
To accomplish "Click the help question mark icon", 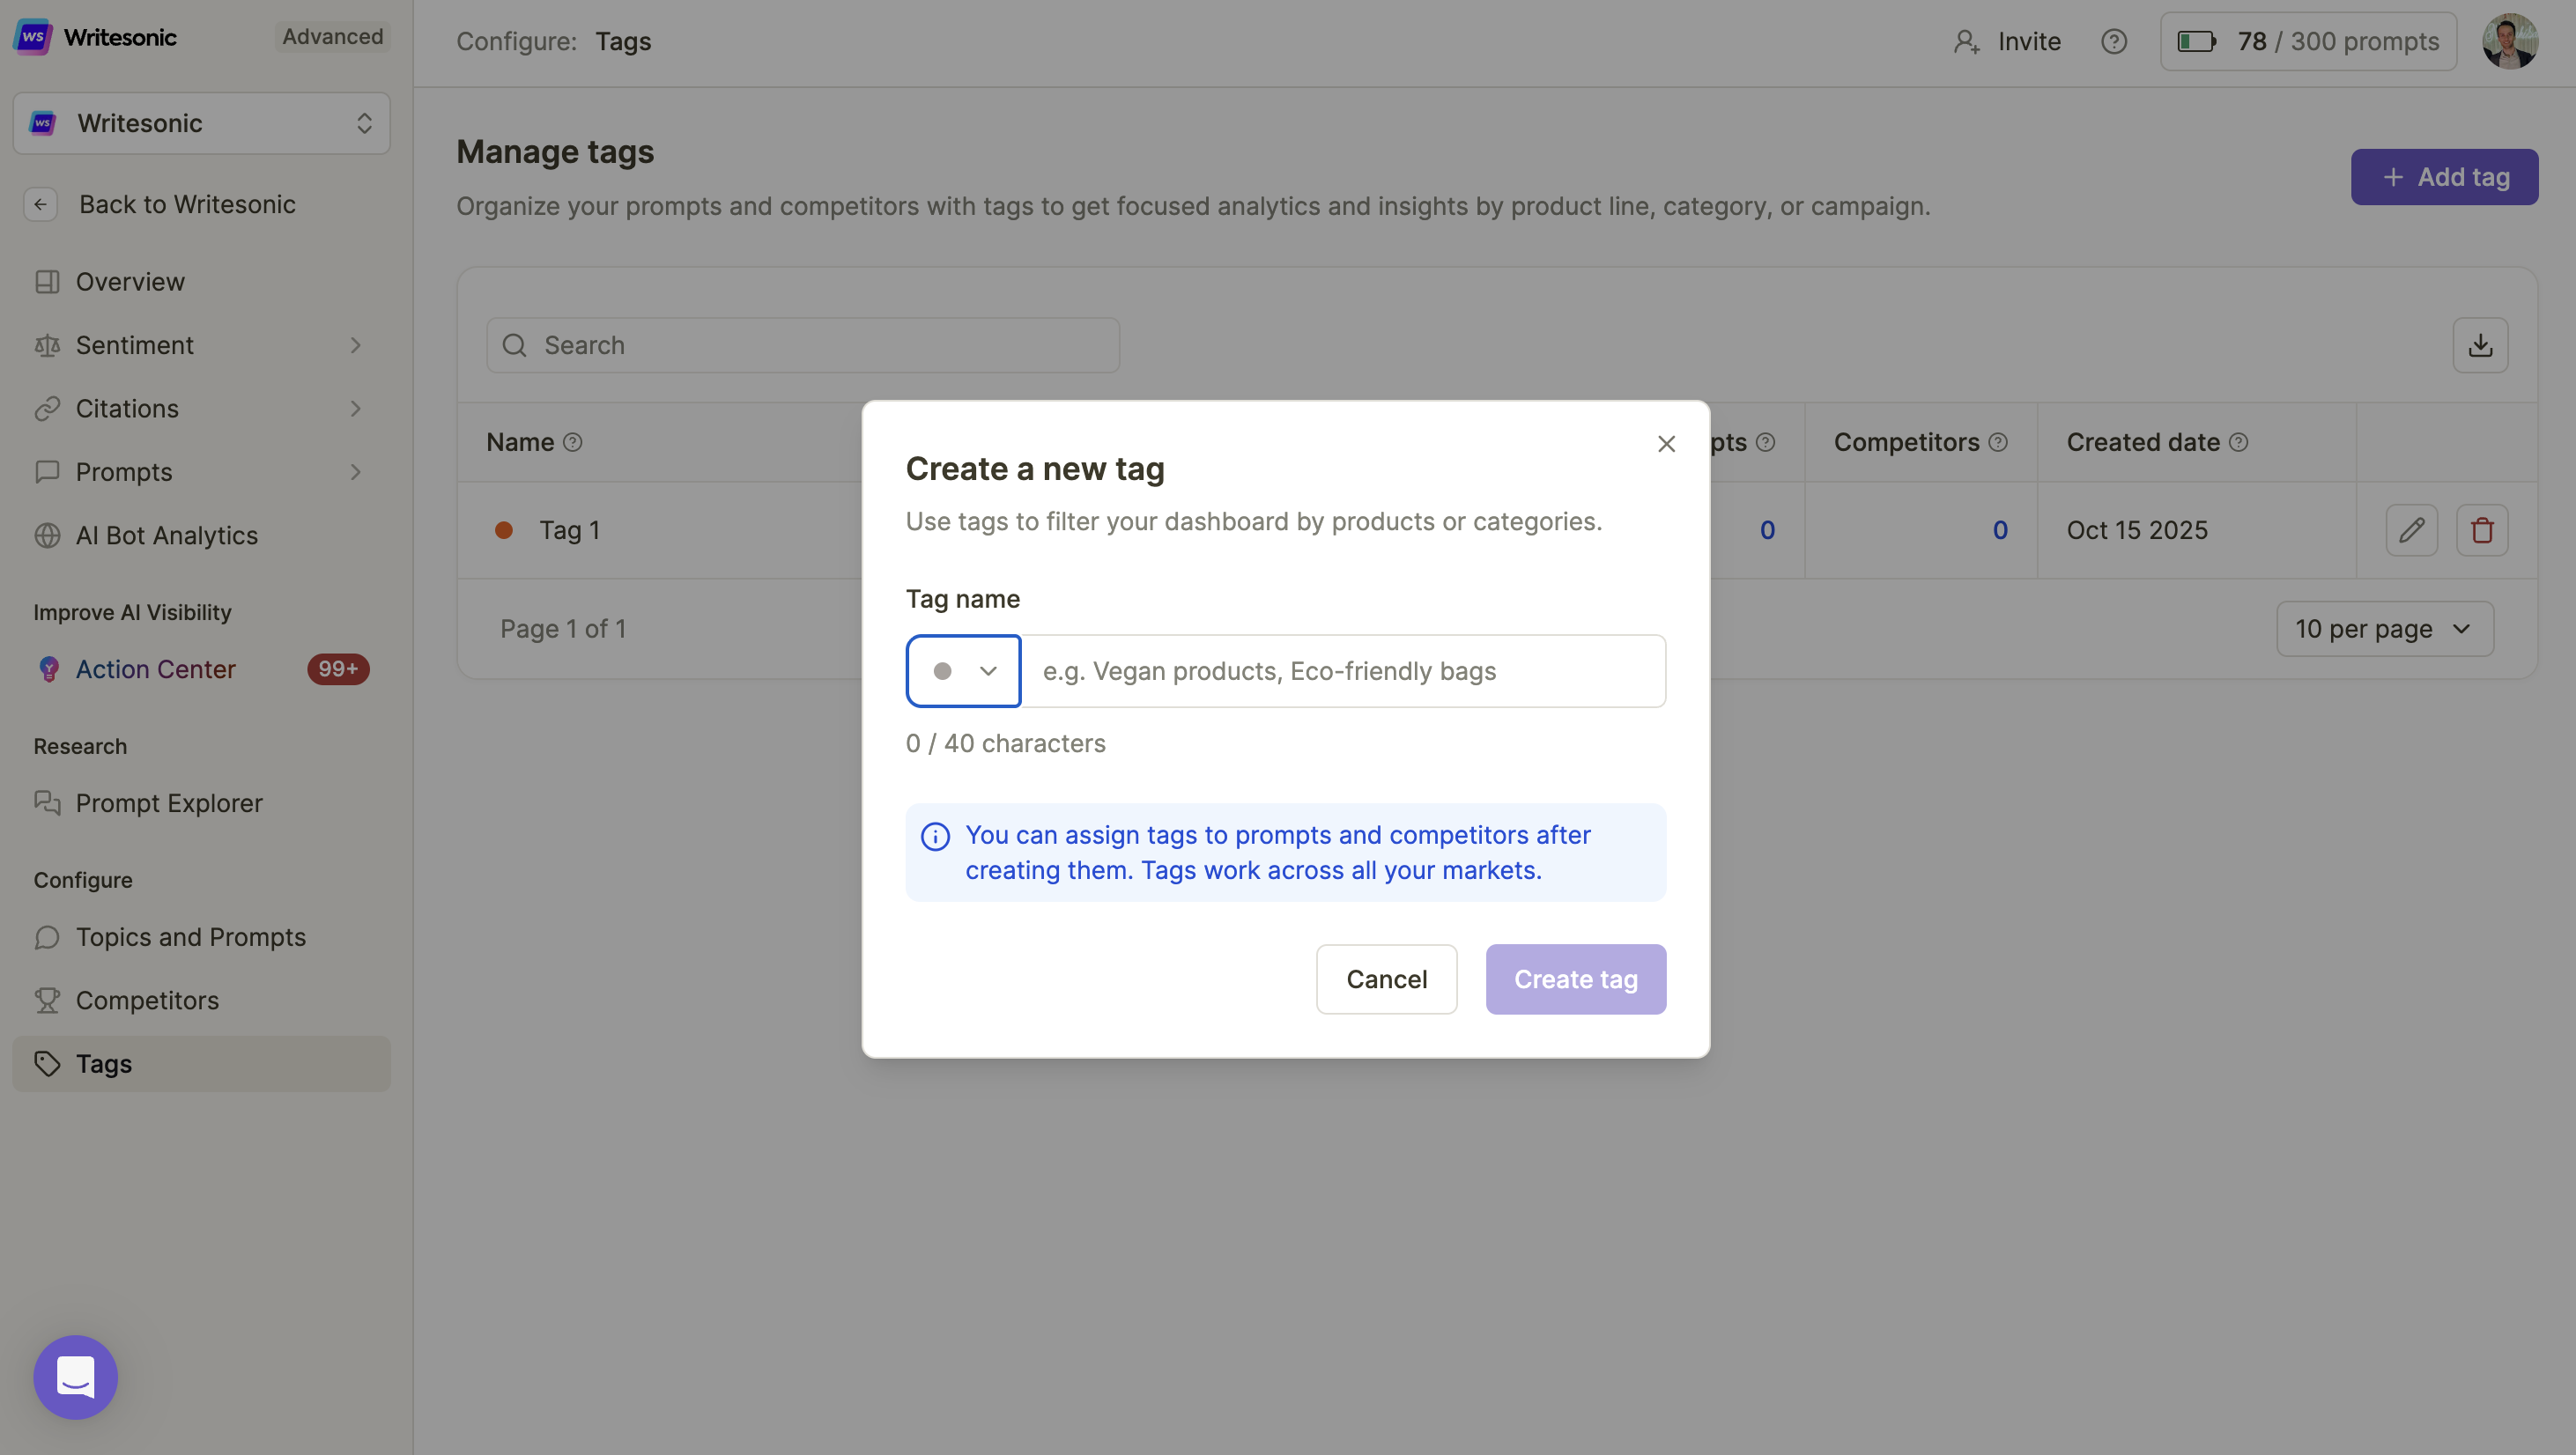I will [2113, 41].
